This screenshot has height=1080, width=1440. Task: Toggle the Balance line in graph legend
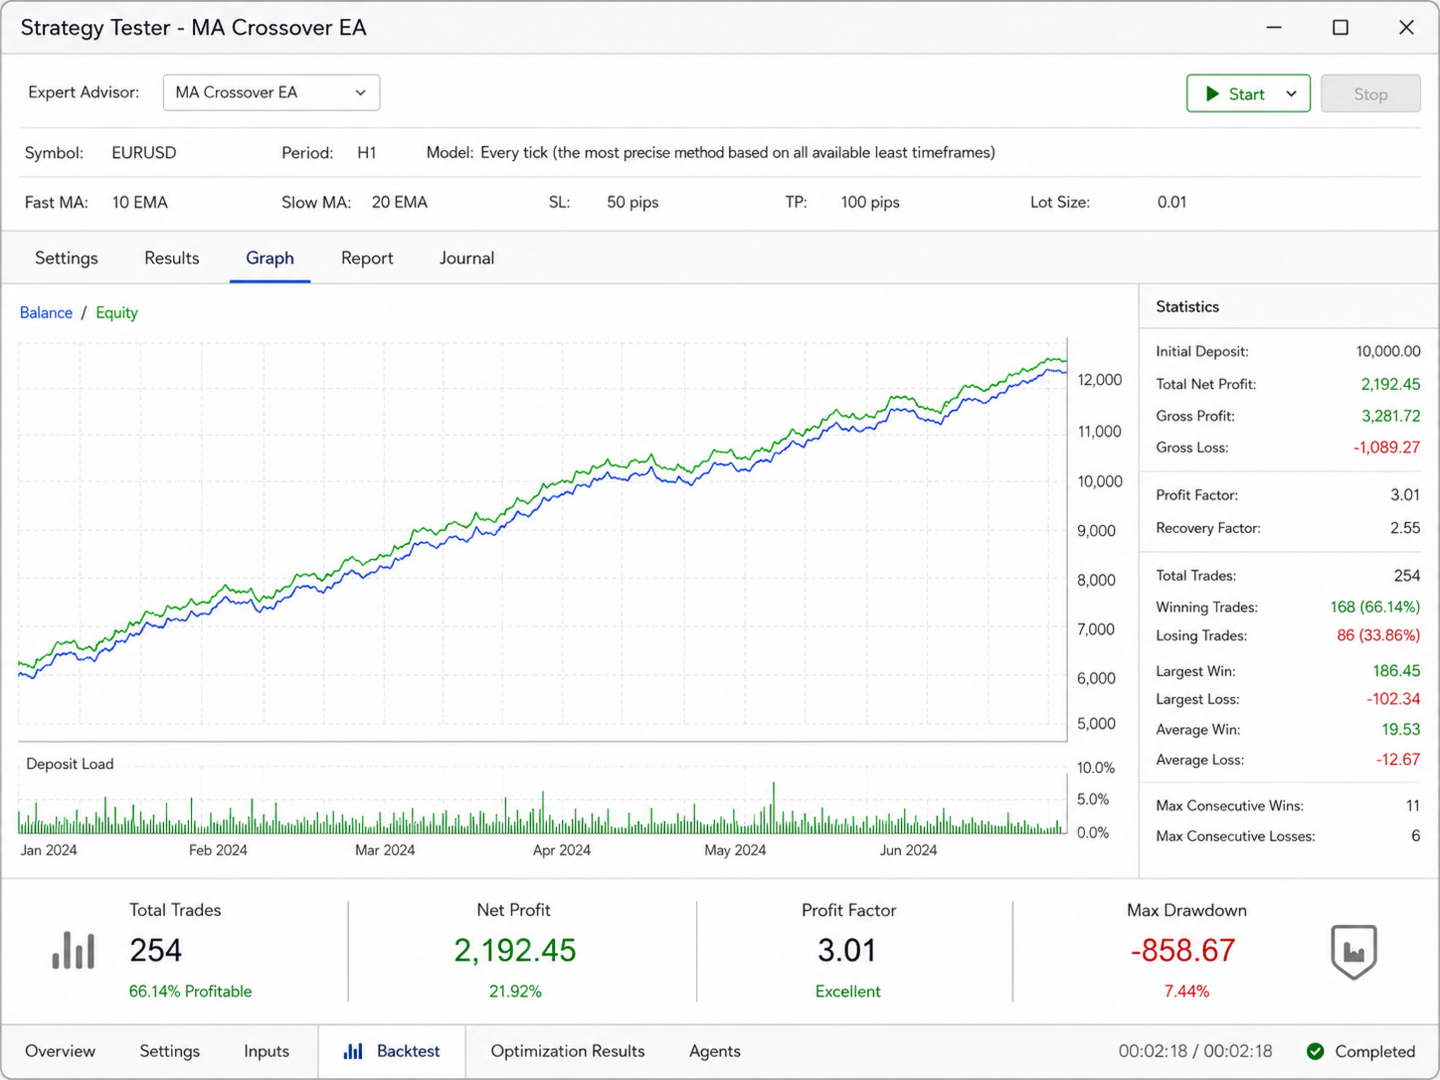click(x=46, y=313)
